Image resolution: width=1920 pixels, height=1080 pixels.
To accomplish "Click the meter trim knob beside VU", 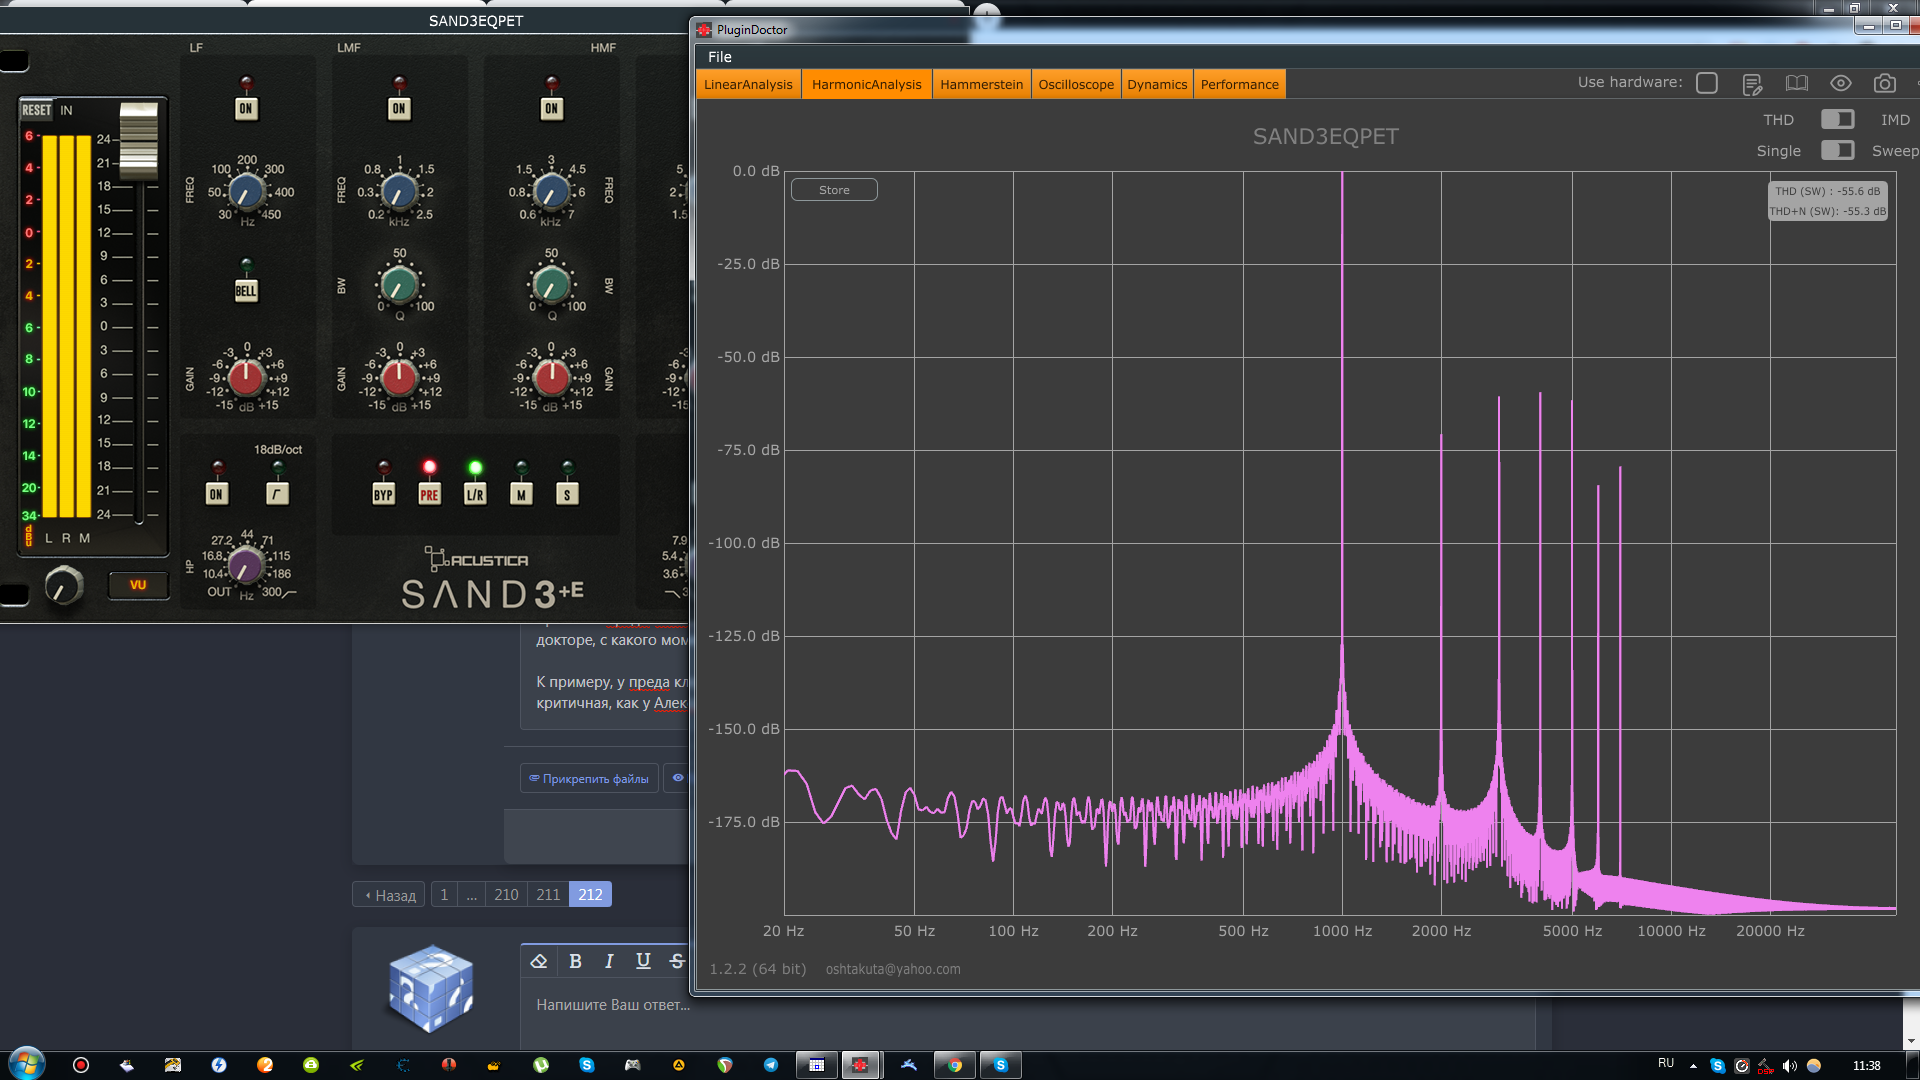I will tap(64, 586).
